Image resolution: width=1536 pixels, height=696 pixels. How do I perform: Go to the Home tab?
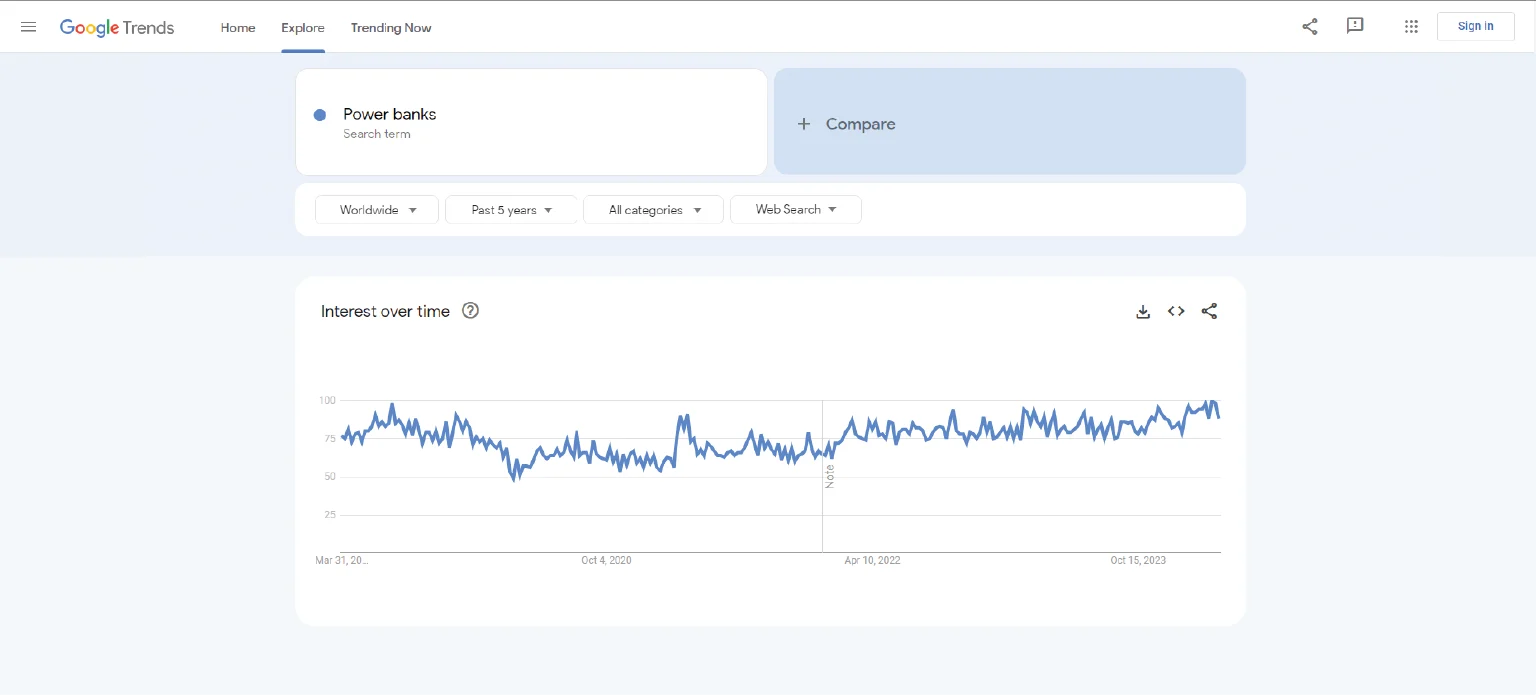[238, 28]
